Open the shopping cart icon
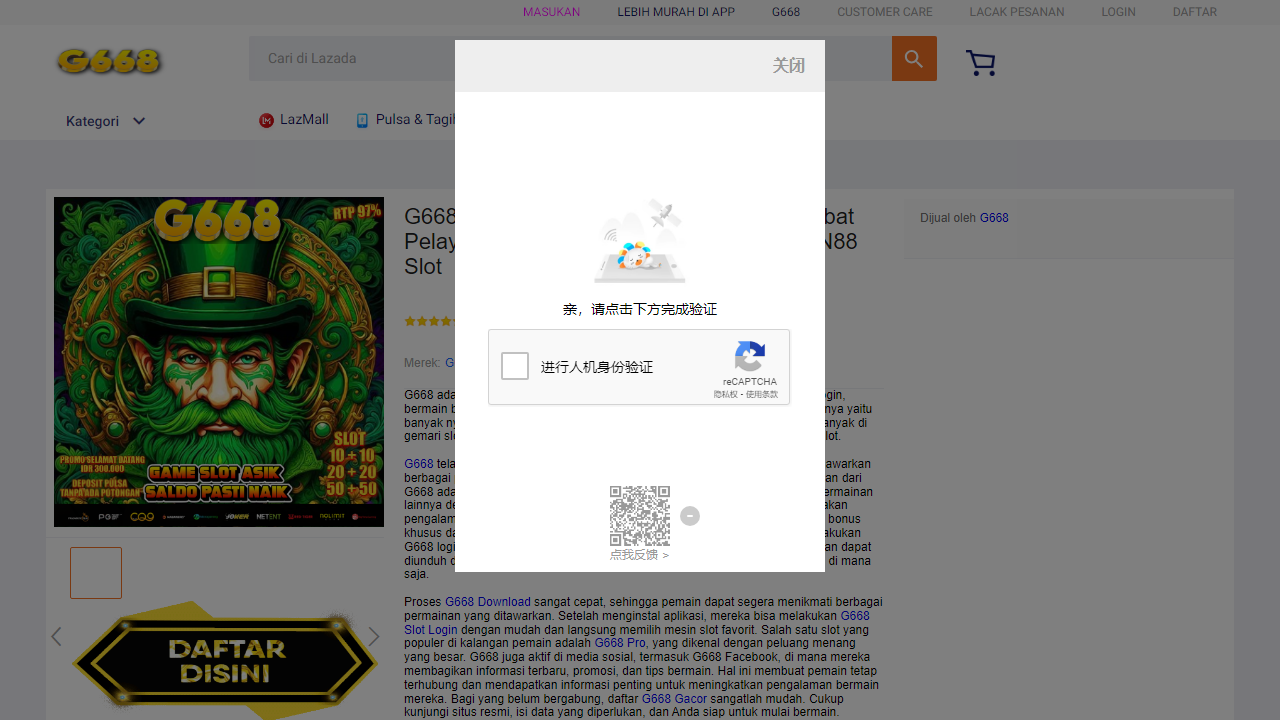The height and width of the screenshot is (720, 1280). (981, 63)
